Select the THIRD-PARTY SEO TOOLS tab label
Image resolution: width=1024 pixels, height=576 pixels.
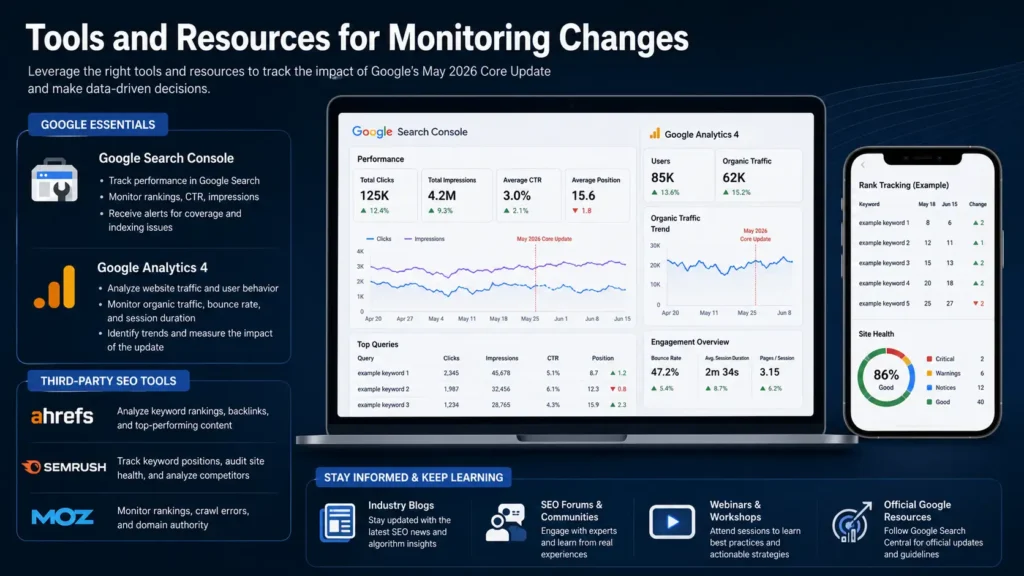click(x=108, y=381)
